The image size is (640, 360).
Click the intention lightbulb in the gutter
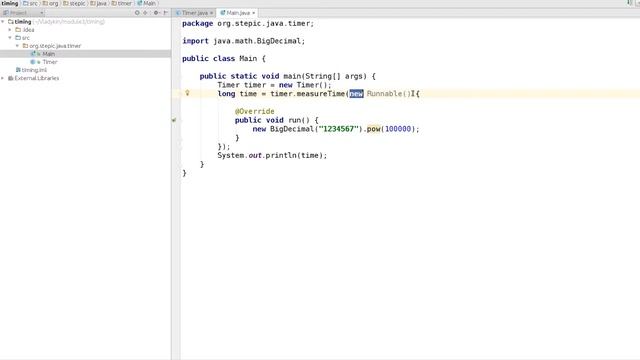187,93
